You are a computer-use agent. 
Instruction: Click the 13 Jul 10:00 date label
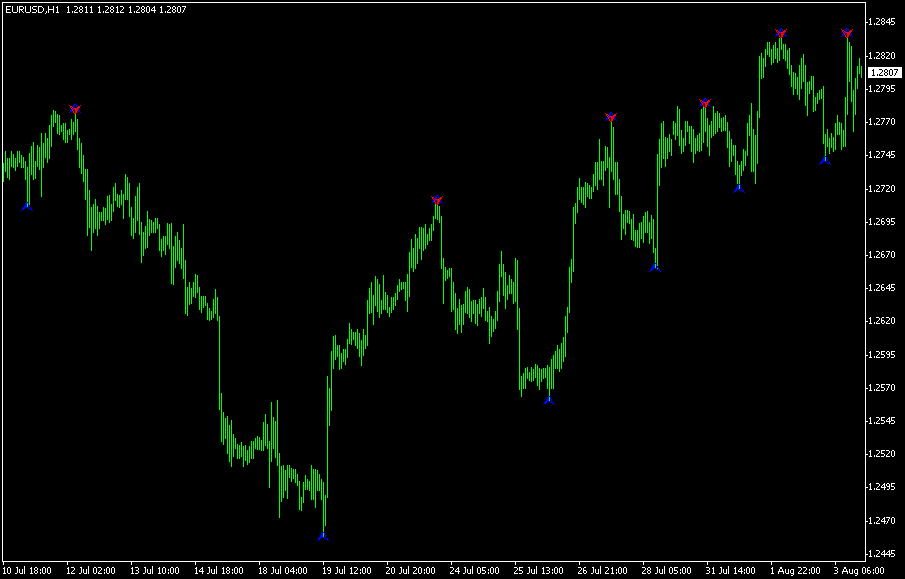[155, 571]
